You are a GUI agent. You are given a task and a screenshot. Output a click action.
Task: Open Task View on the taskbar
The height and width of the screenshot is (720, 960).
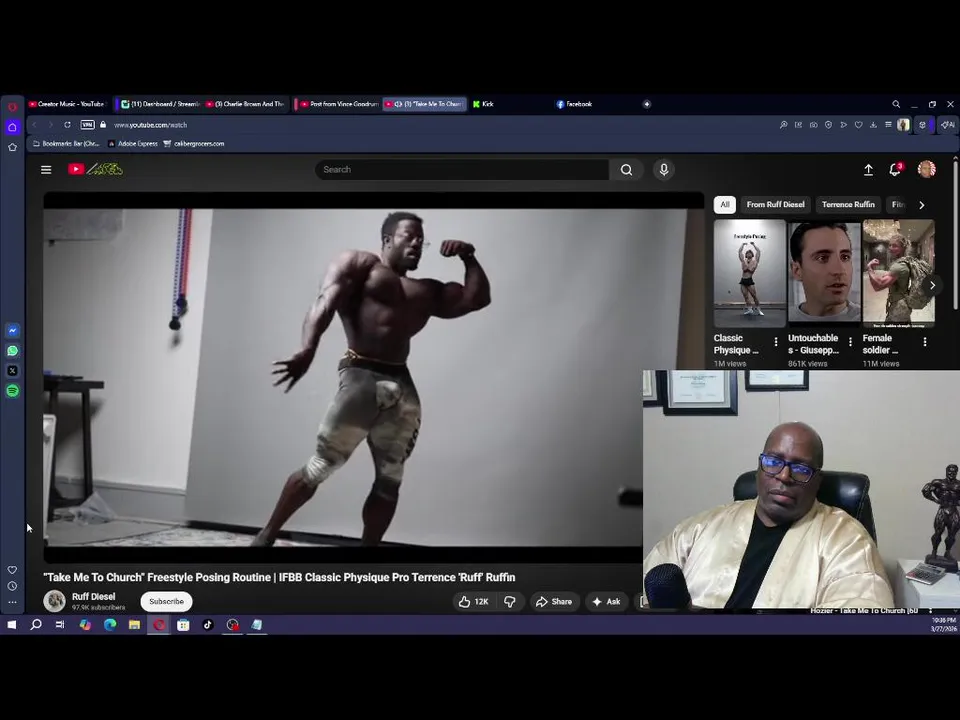click(60, 625)
